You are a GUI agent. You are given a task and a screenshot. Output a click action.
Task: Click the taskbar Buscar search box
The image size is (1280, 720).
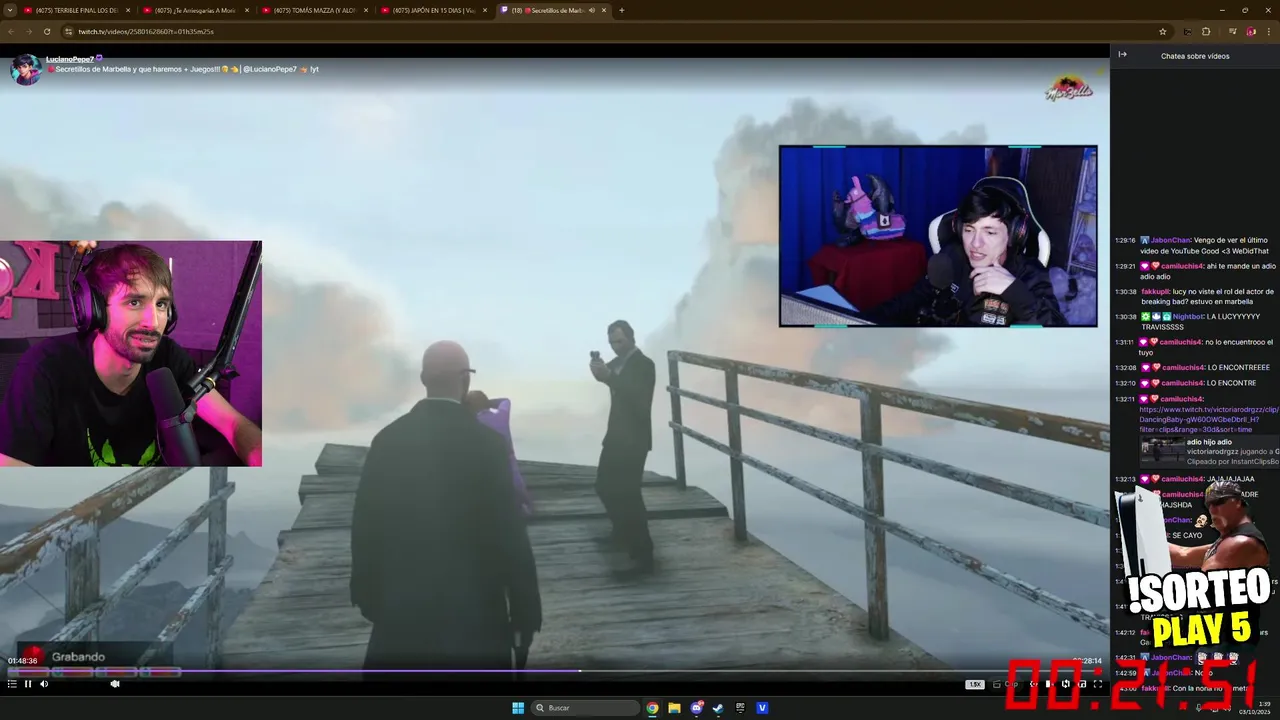(x=587, y=708)
